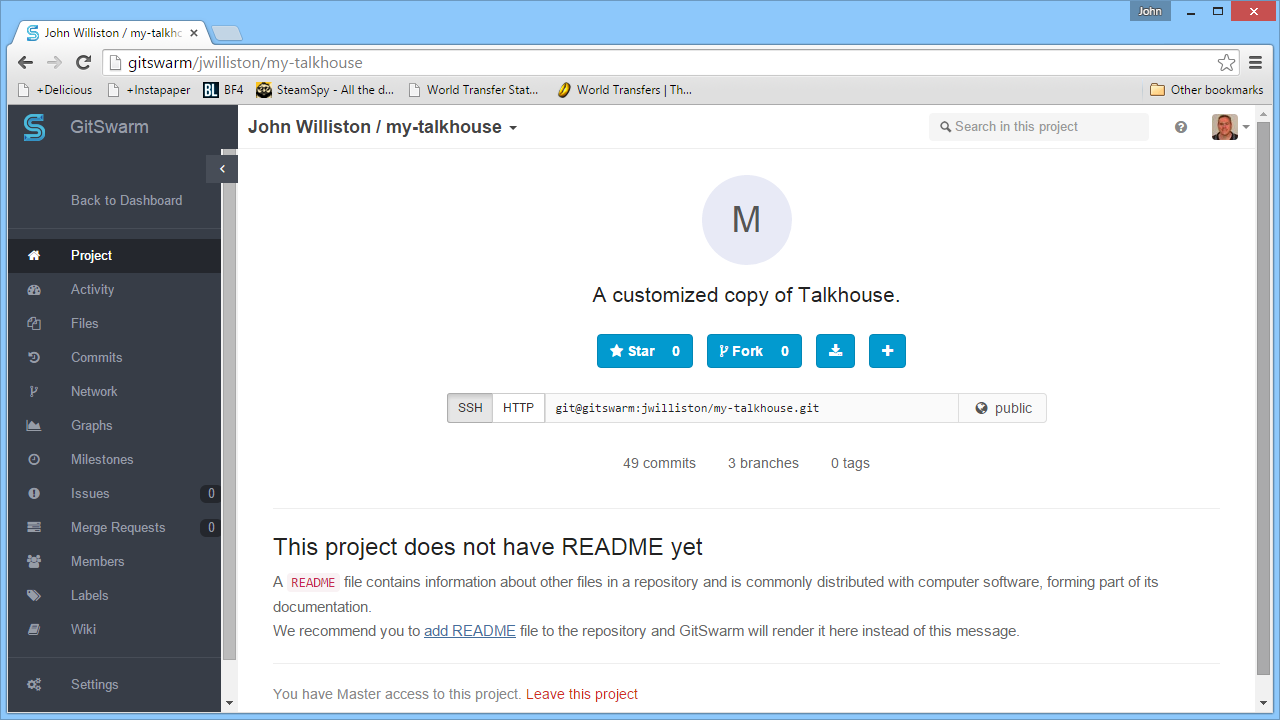Click Leave this project link
Screen dimensions: 1280x720
coord(581,694)
